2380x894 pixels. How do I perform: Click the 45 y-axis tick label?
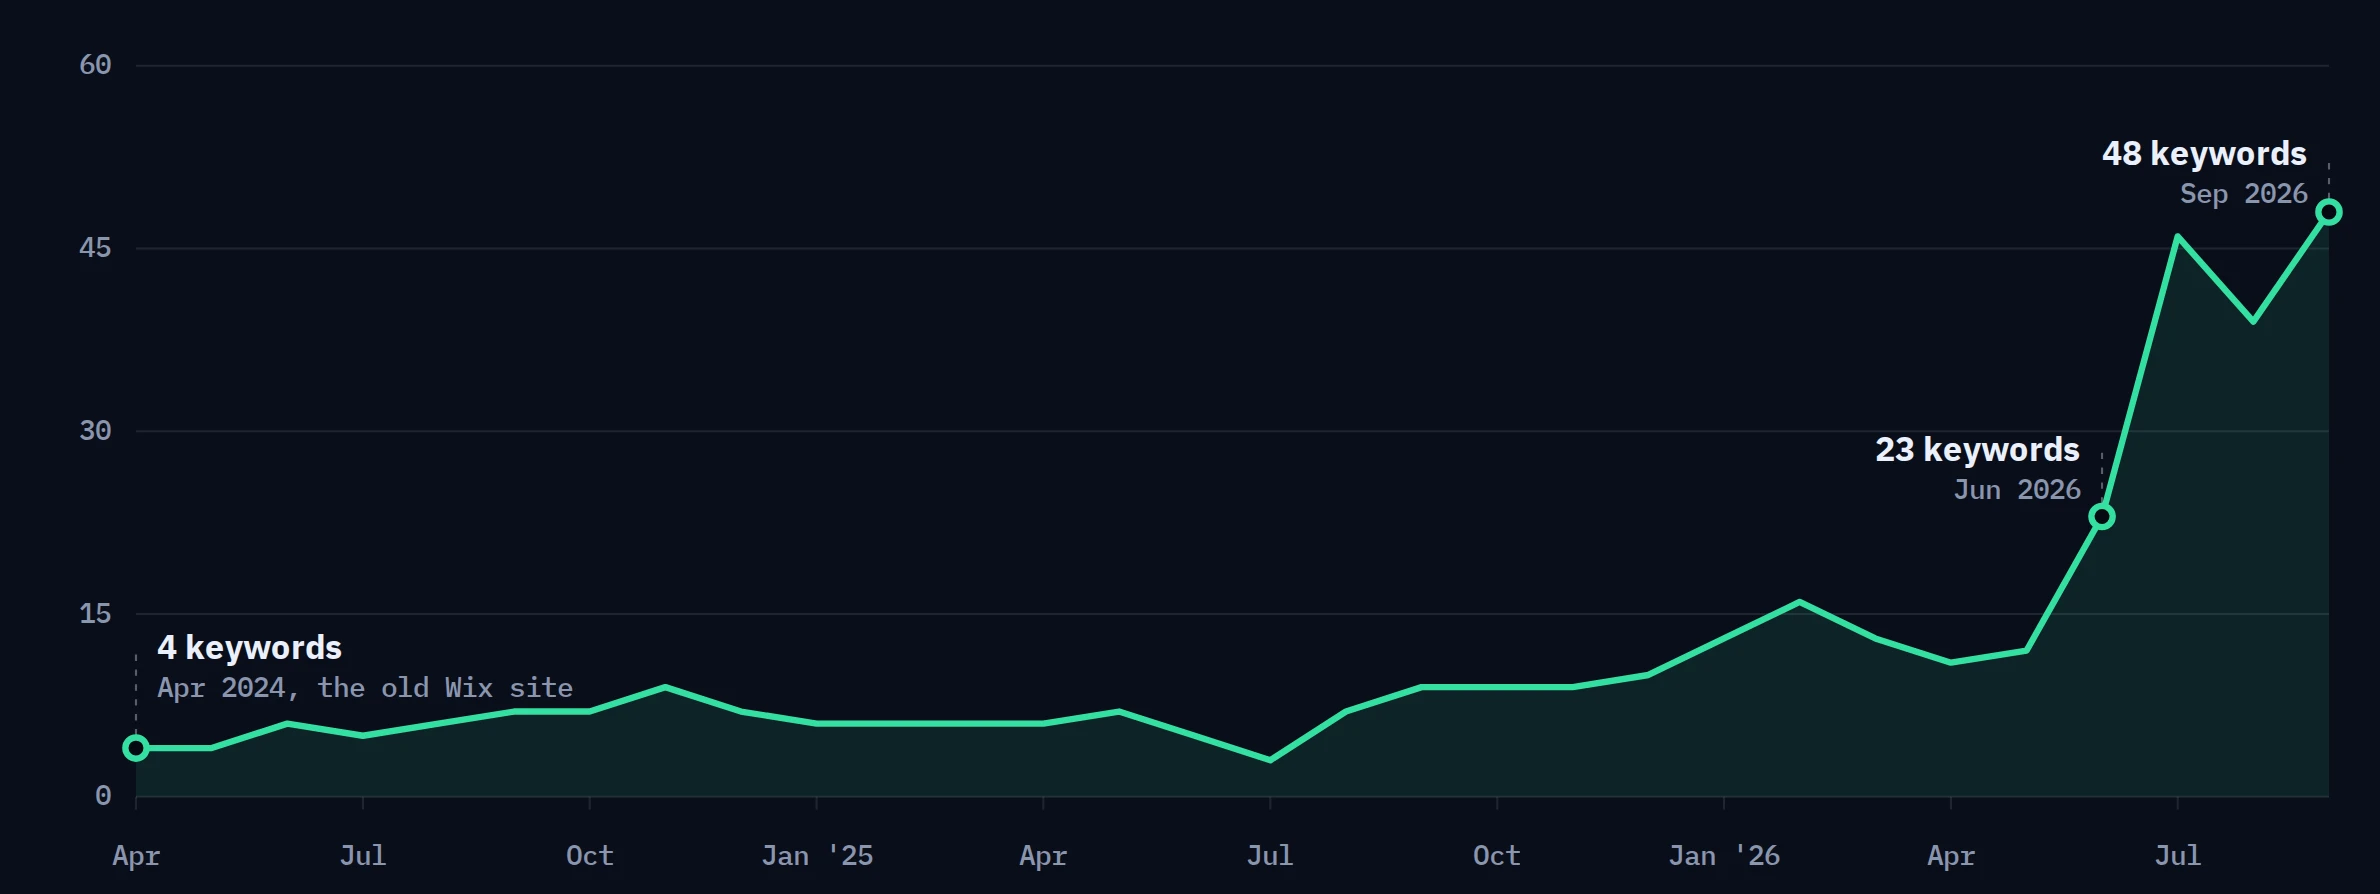[95, 248]
